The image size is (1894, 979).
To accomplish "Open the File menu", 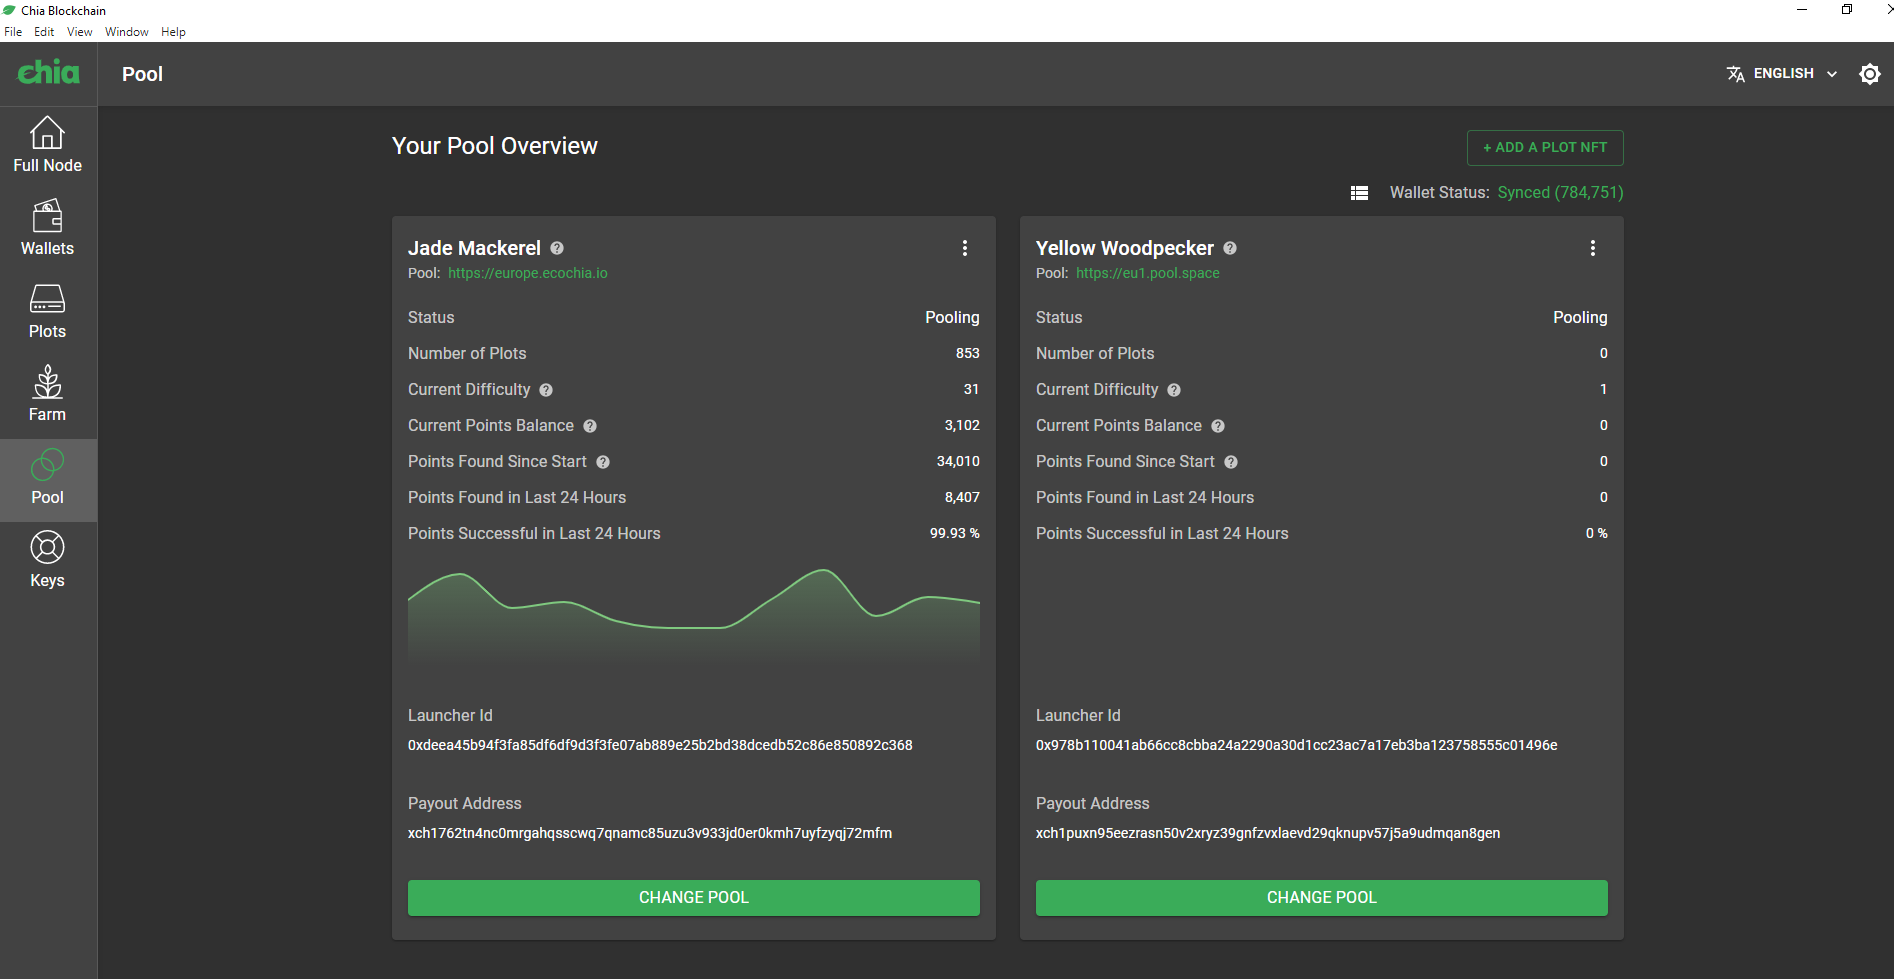I will pyautogui.click(x=13, y=32).
